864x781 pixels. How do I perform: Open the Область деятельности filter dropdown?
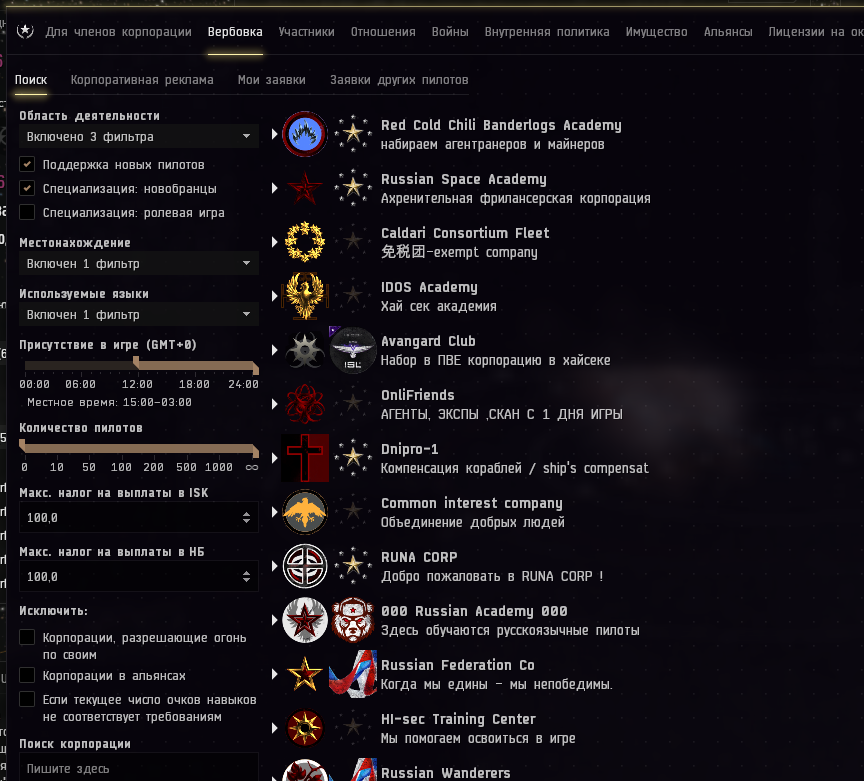click(139, 136)
